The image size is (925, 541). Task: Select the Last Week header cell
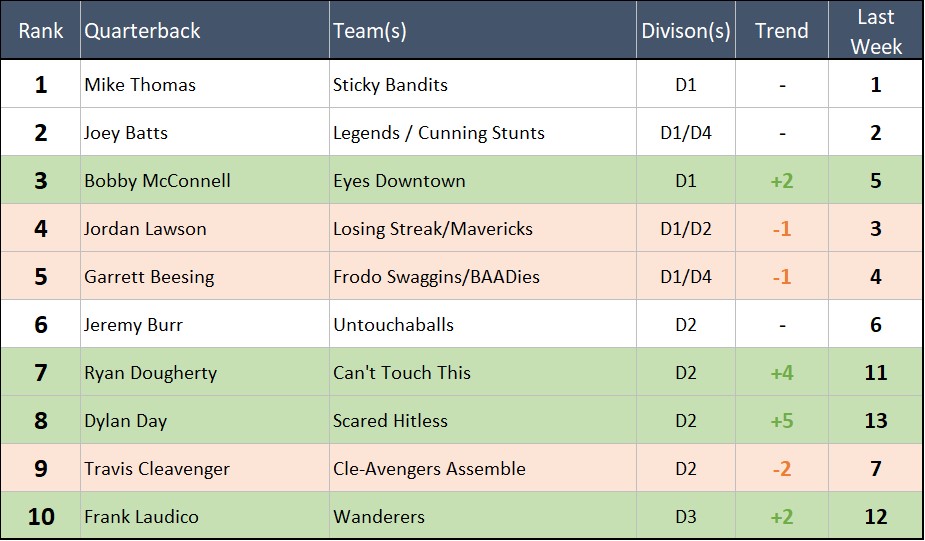coord(875,31)
